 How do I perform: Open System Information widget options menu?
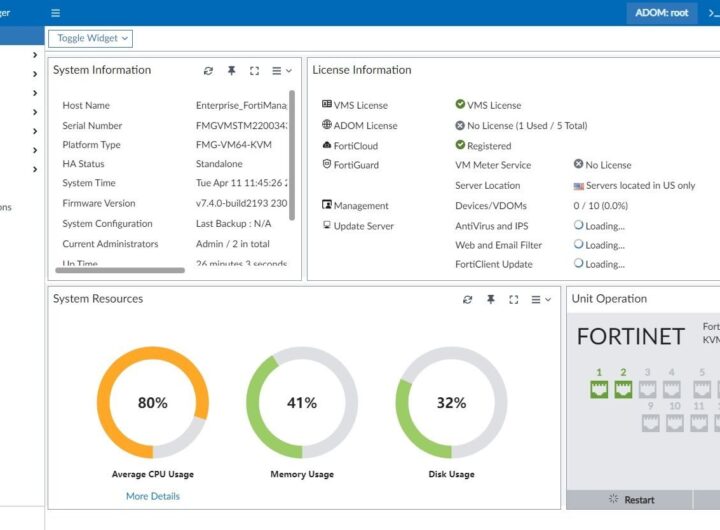(281, 71)
